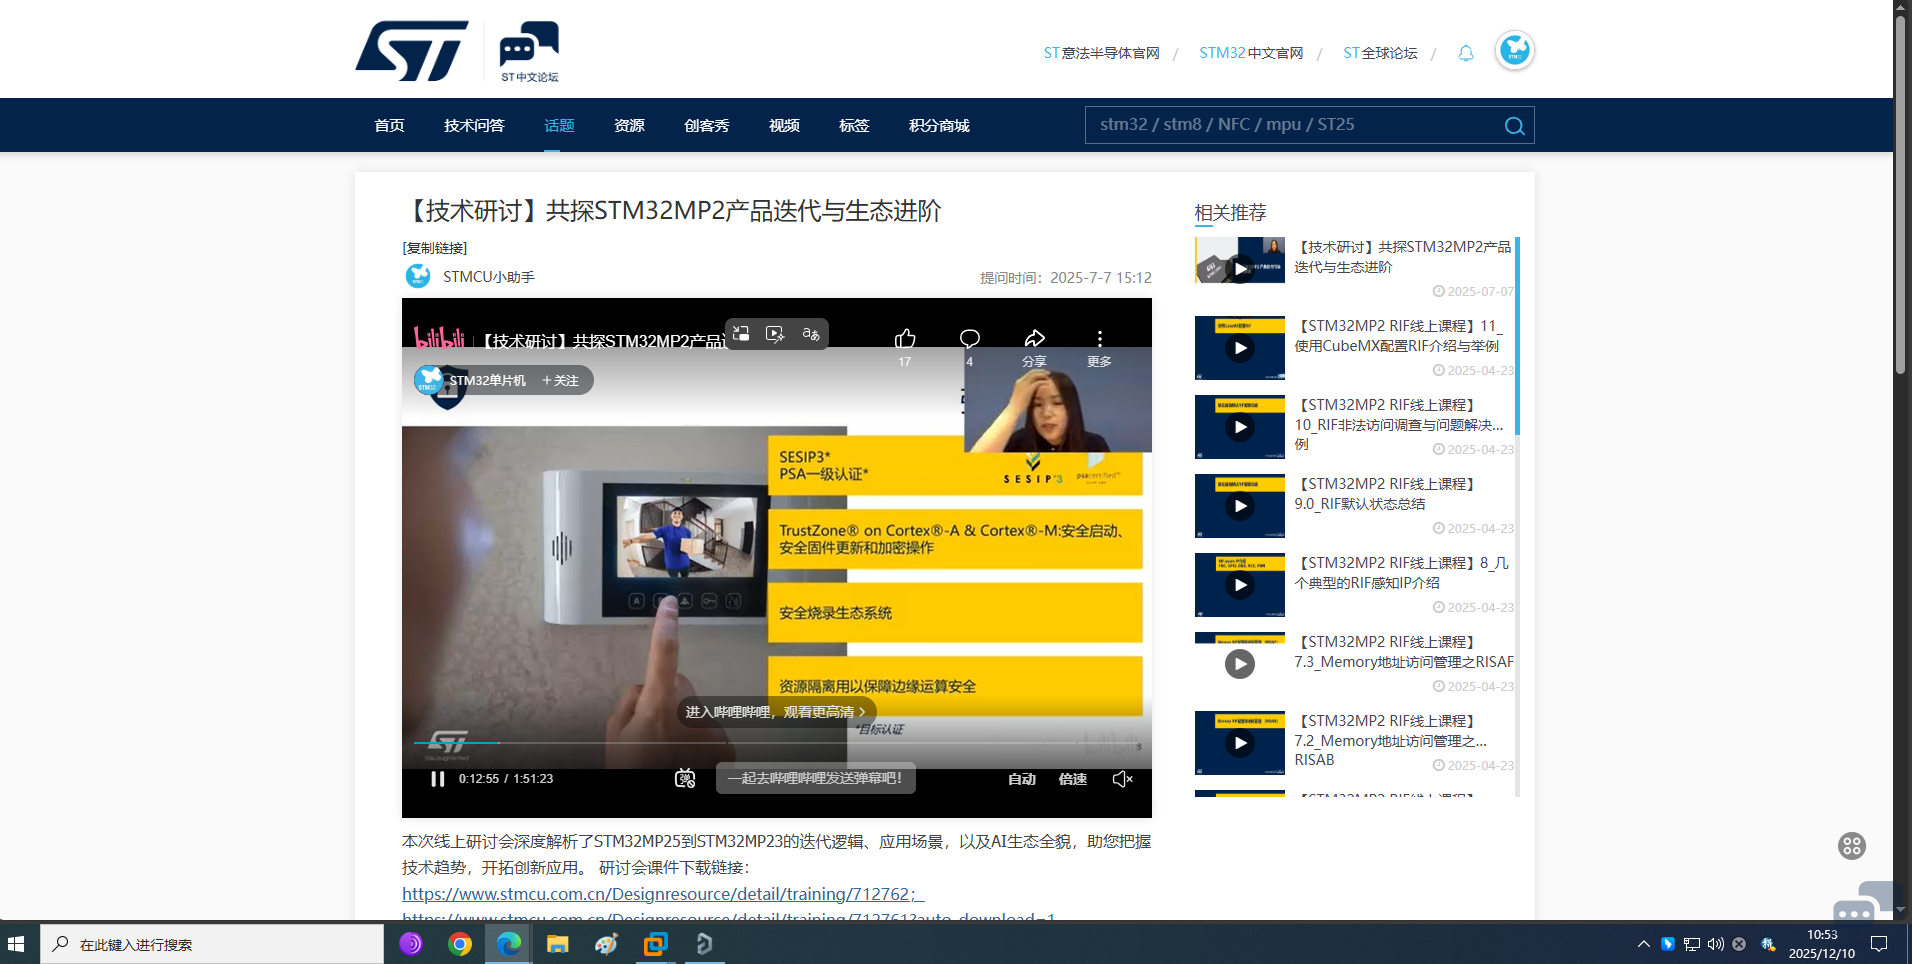Open the ST全球论坛 link

coord(1380,53)
